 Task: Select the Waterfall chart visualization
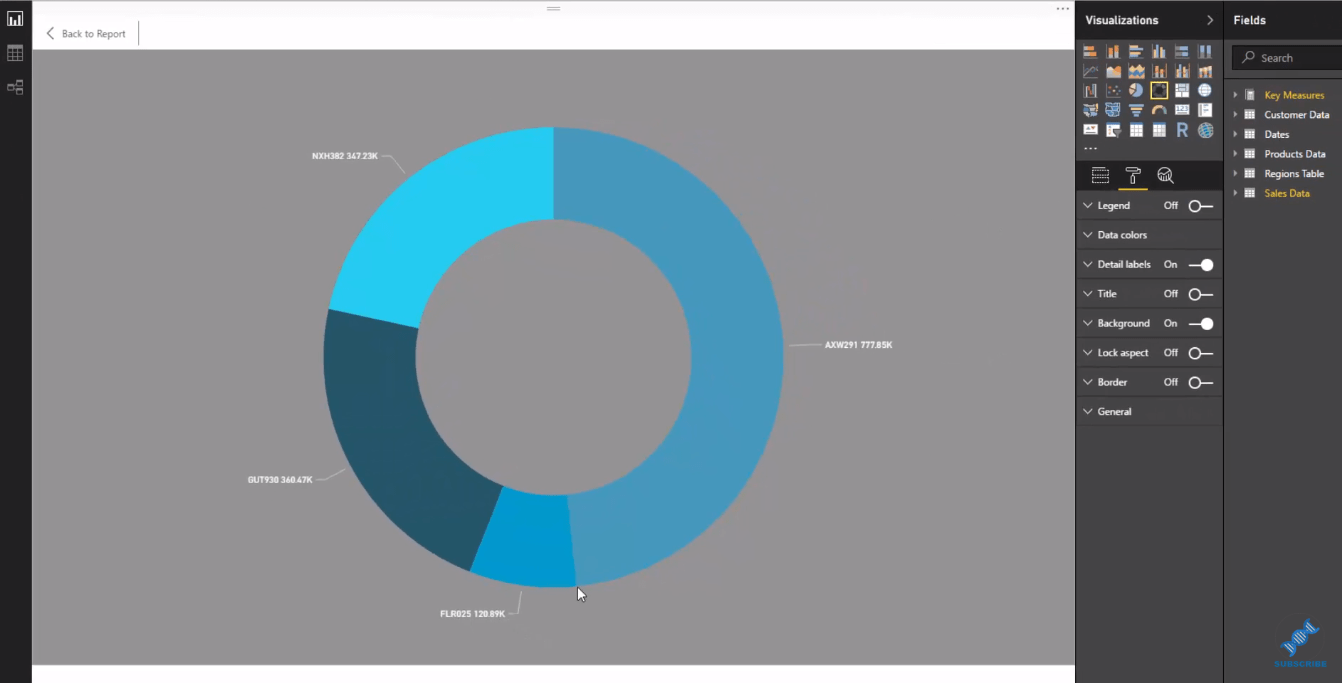pyautogui.click(x=1090, y=91)
